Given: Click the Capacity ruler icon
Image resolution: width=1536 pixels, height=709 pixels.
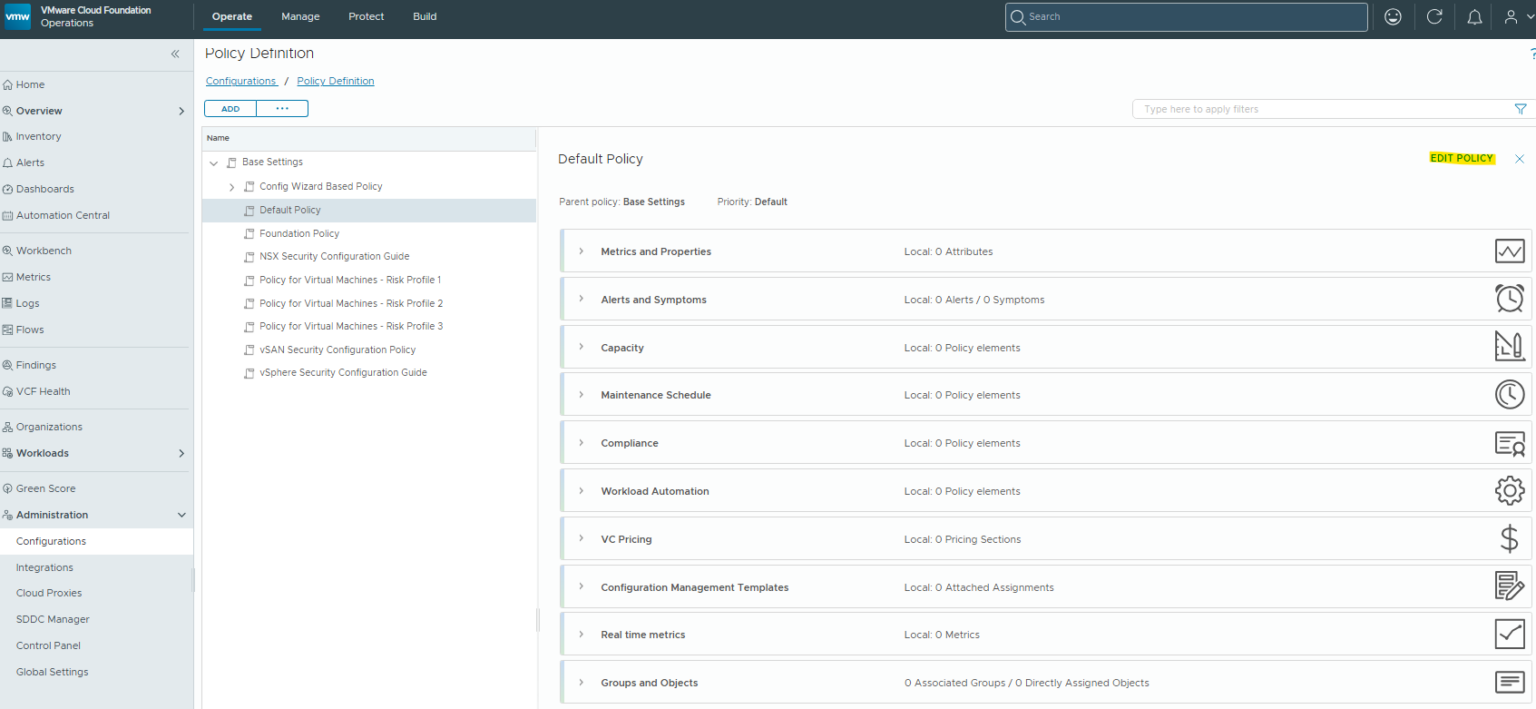Looking at the screenshot, I should pos(1509,346).
